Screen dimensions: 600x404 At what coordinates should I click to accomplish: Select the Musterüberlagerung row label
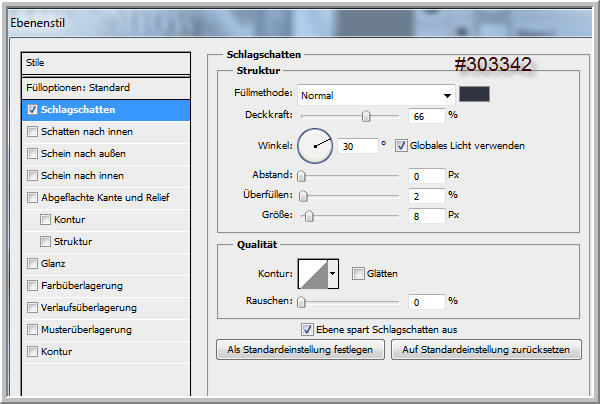point(86,330)
